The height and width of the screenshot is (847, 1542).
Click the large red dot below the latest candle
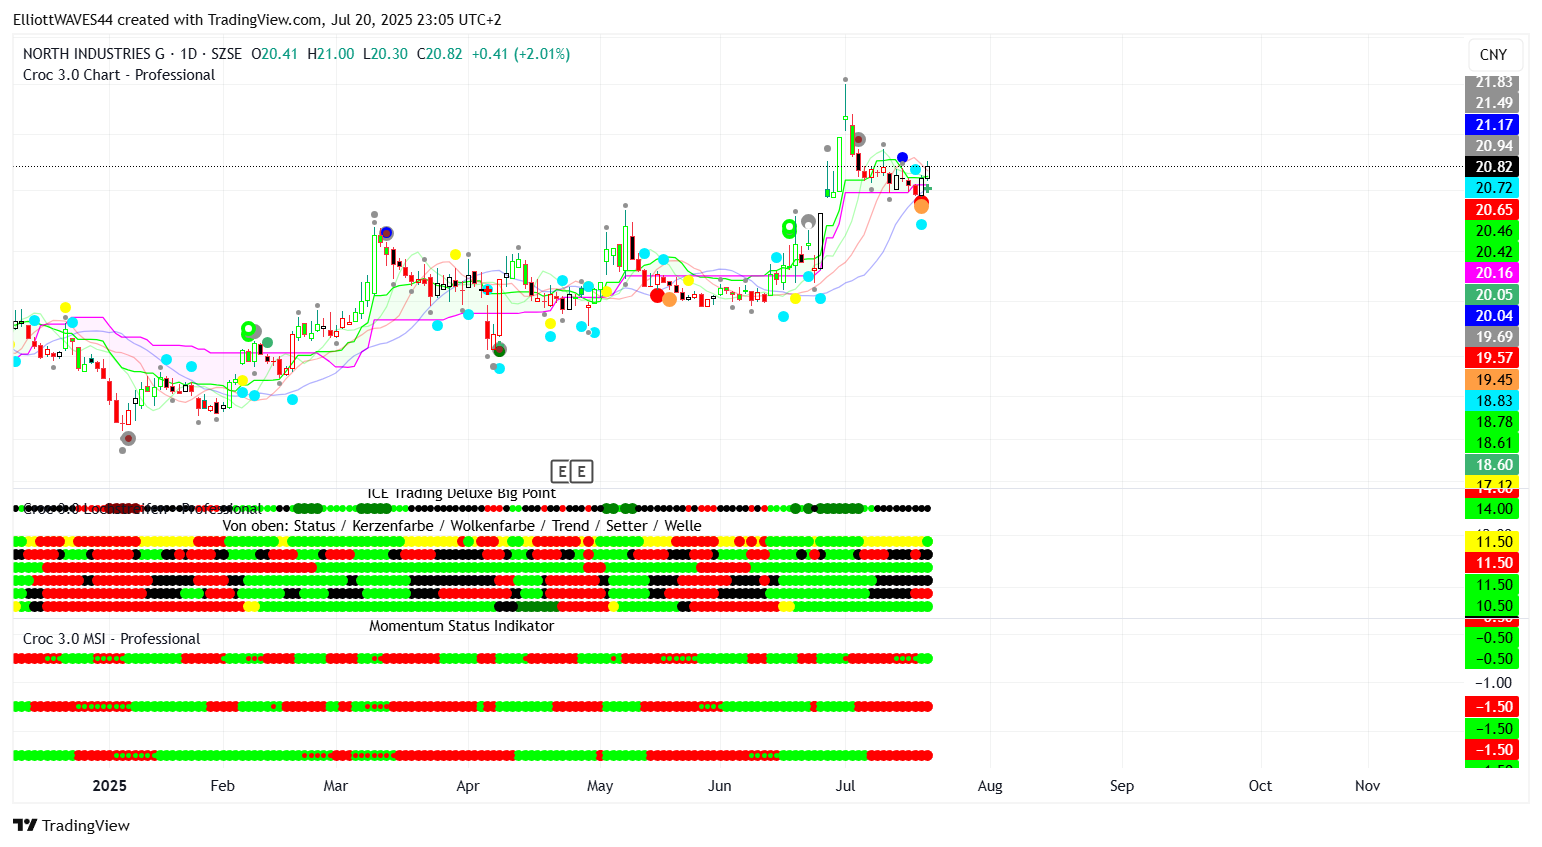[921, 203]
